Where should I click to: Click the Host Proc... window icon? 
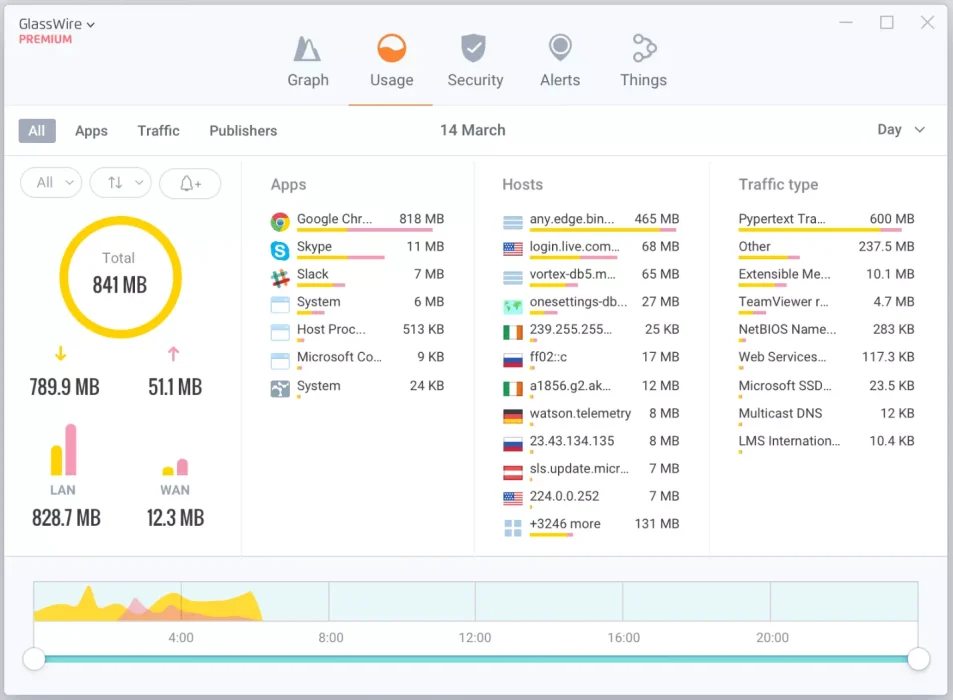tap(280, 332)
